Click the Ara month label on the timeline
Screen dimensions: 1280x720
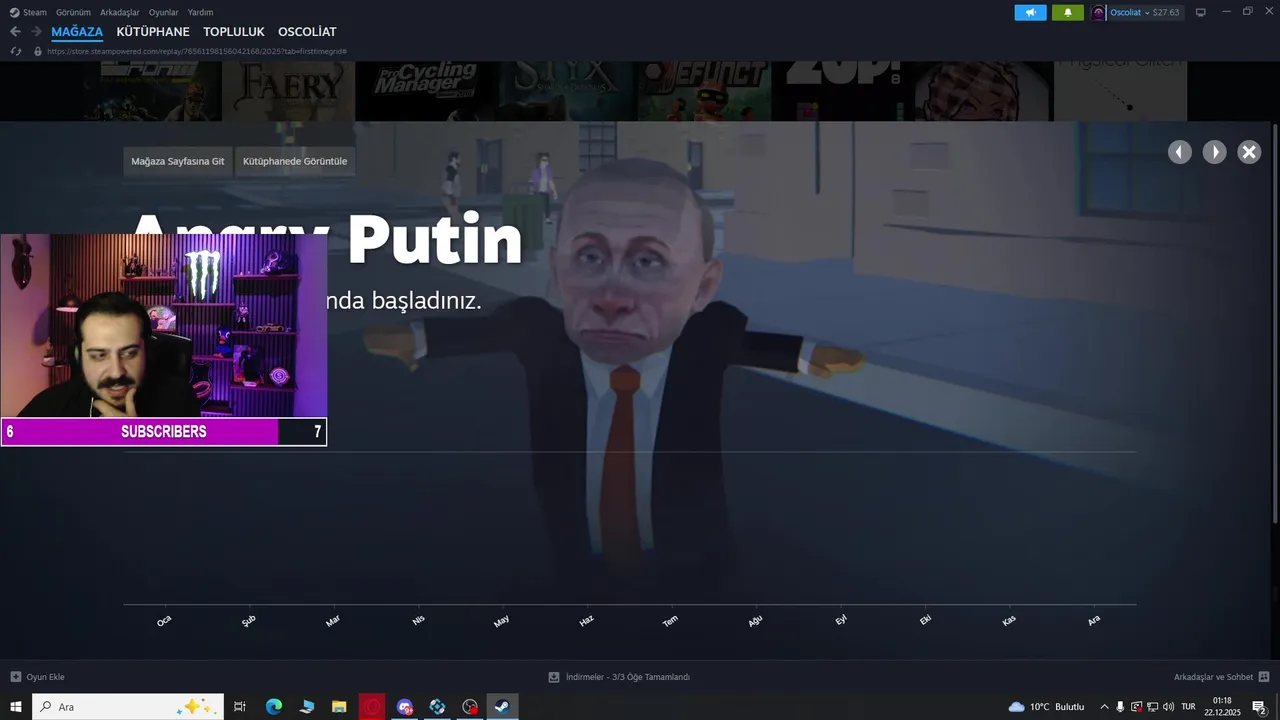(1094, 621)
